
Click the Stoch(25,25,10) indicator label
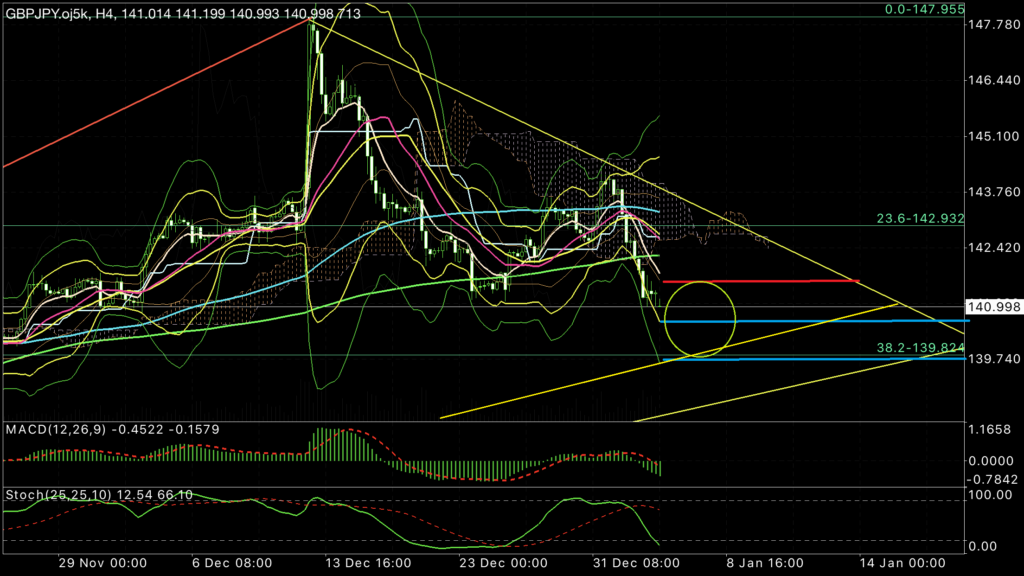pos(99,495)
